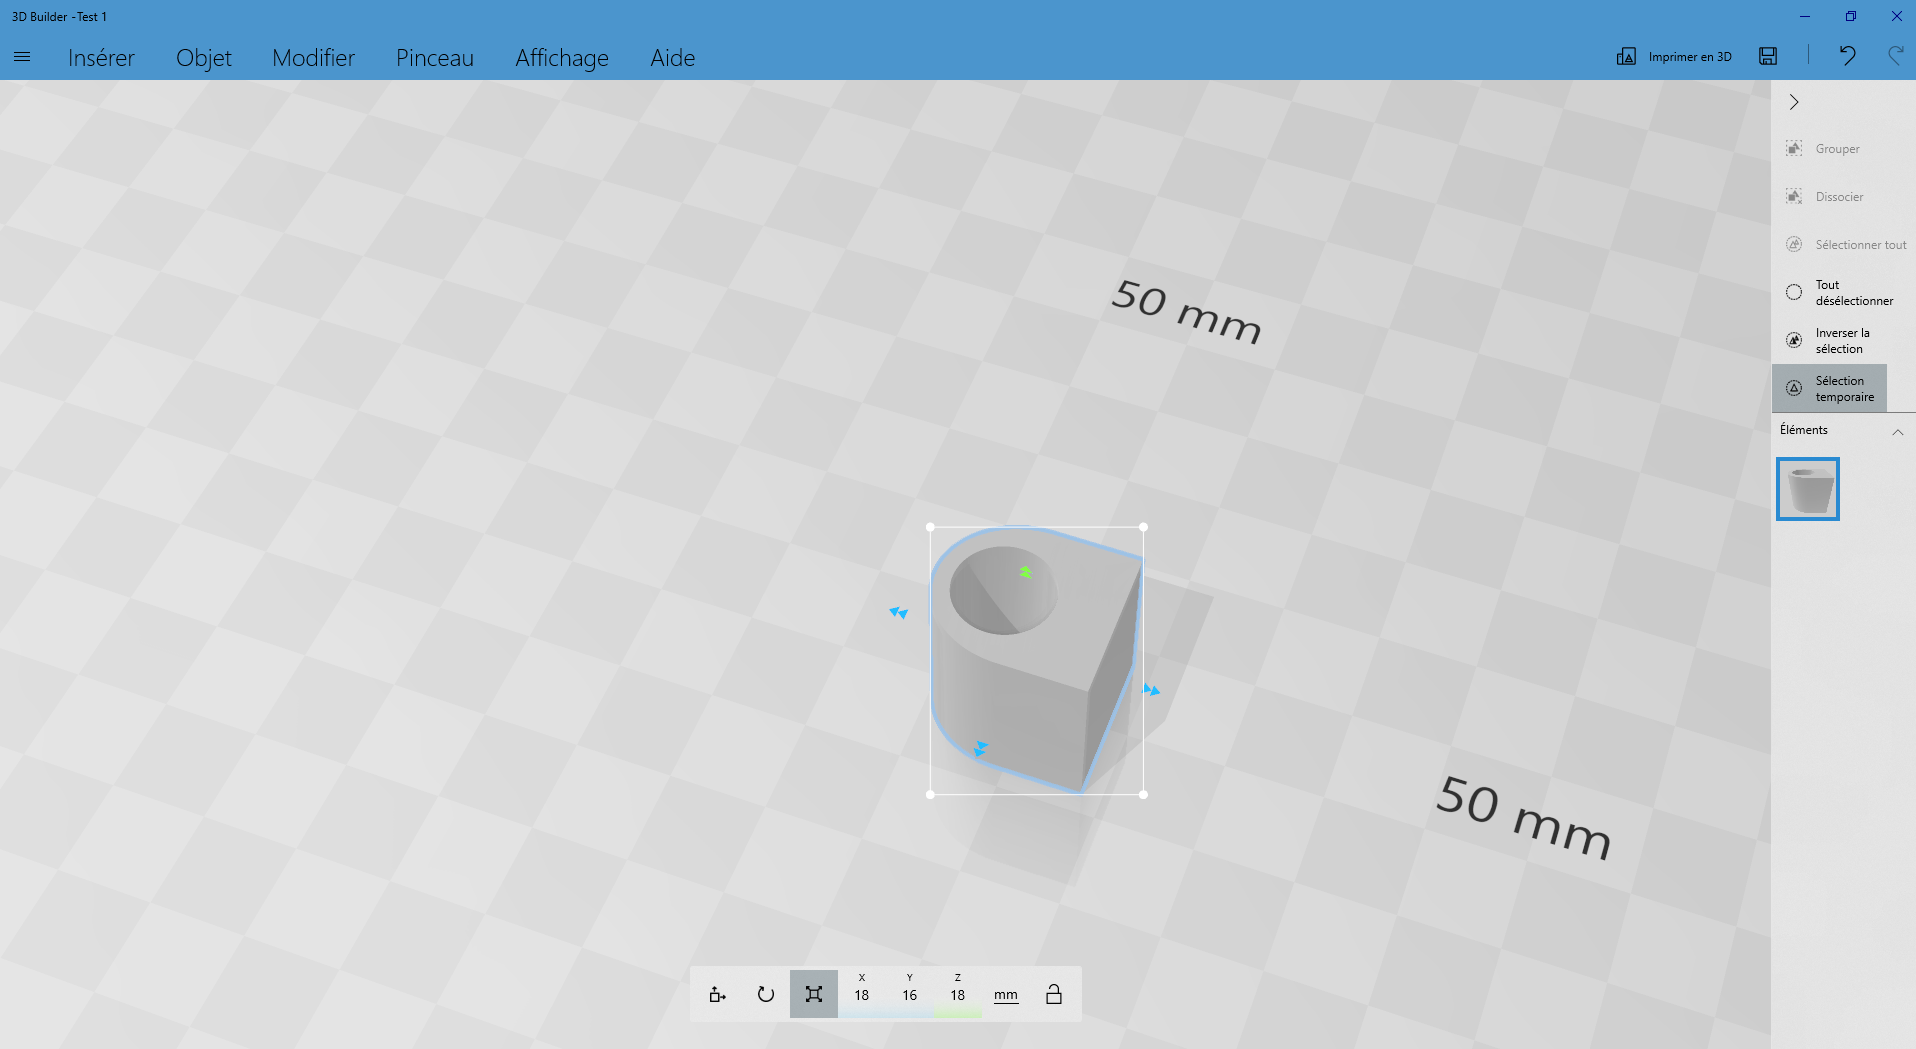Select the Move tool icon
Viewport: 1916px width, 1049px height.
point(717,994)
